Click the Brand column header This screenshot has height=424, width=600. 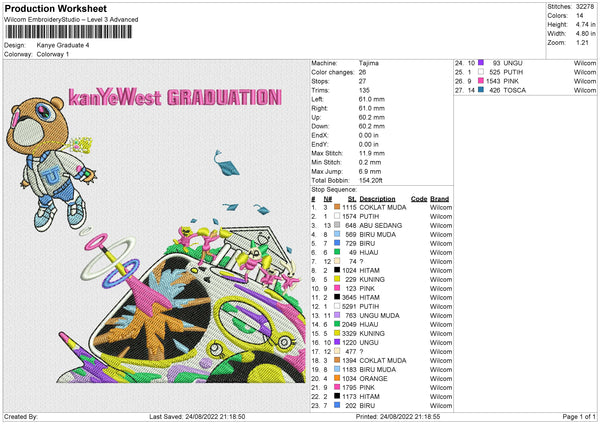(x=439, y=199)
